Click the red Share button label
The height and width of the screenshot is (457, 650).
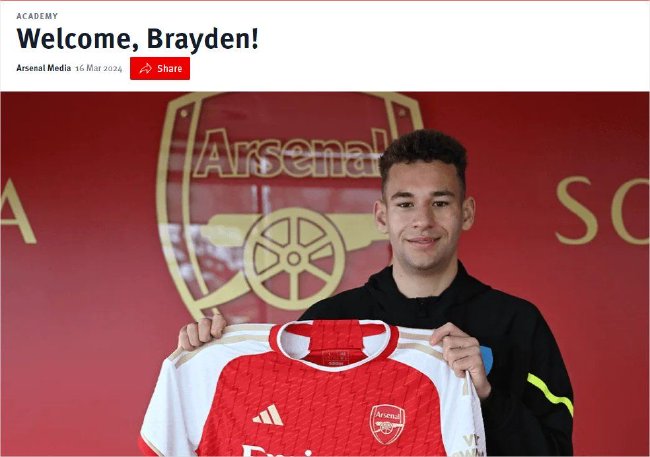[x=170, y=68]
